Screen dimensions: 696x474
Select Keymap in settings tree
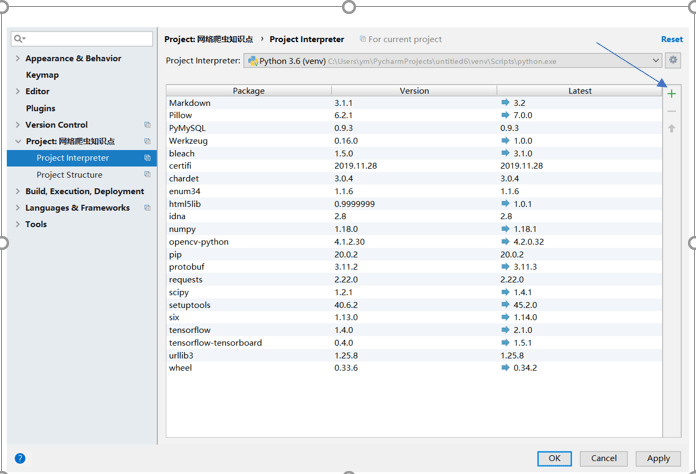pyautogui.click(x=42, y=75)
